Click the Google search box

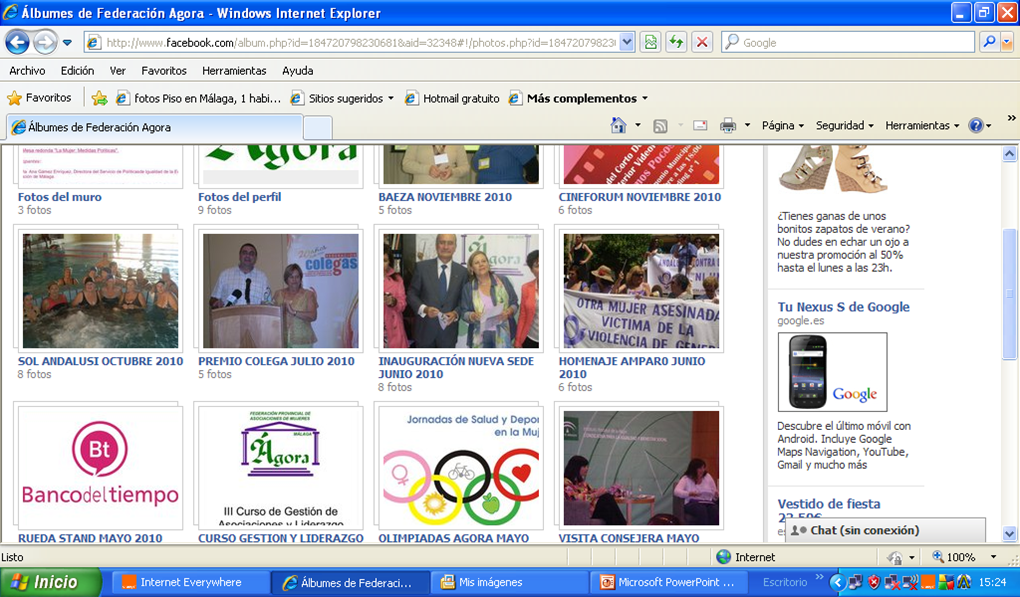848,43
